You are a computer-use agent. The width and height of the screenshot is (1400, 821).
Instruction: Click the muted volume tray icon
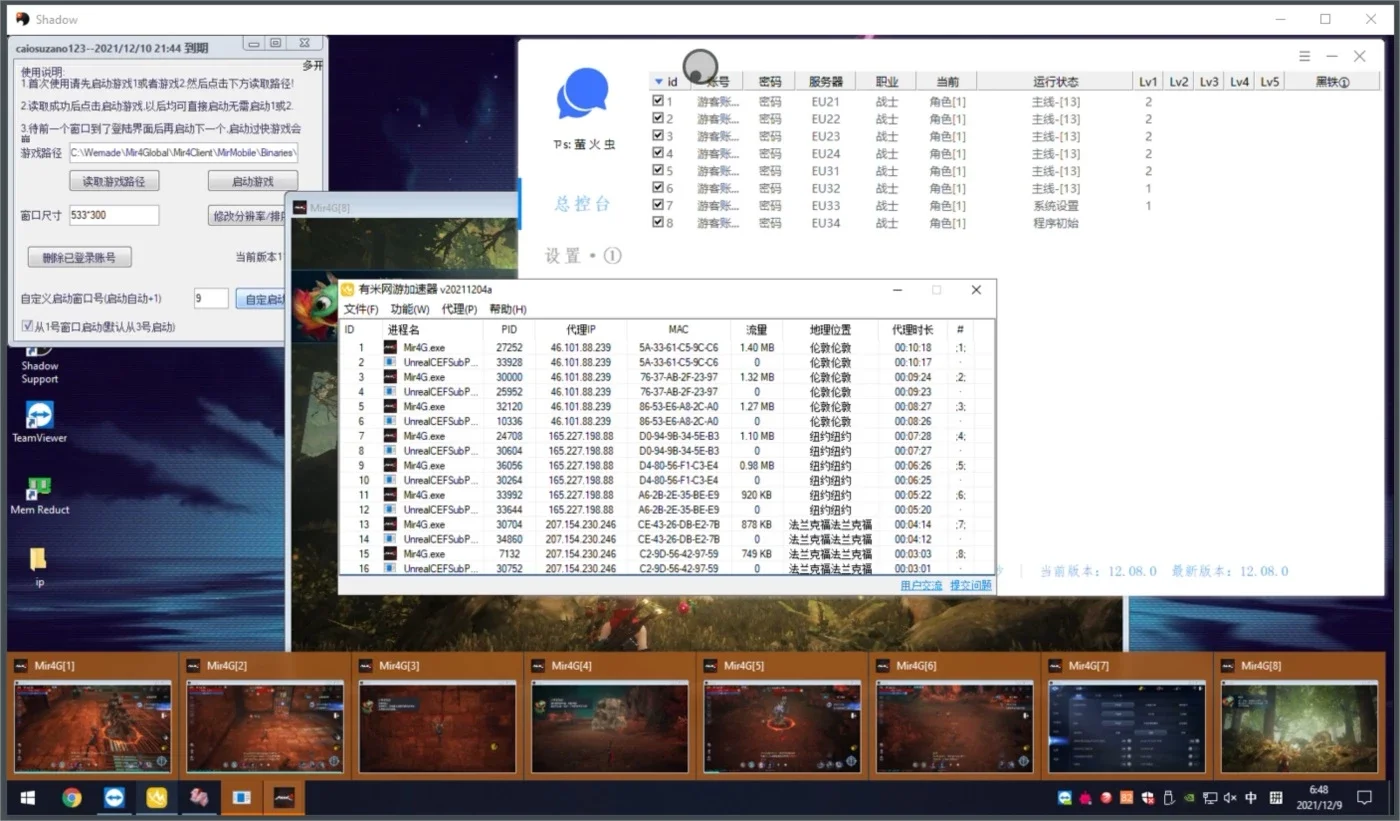(1230, 797)
